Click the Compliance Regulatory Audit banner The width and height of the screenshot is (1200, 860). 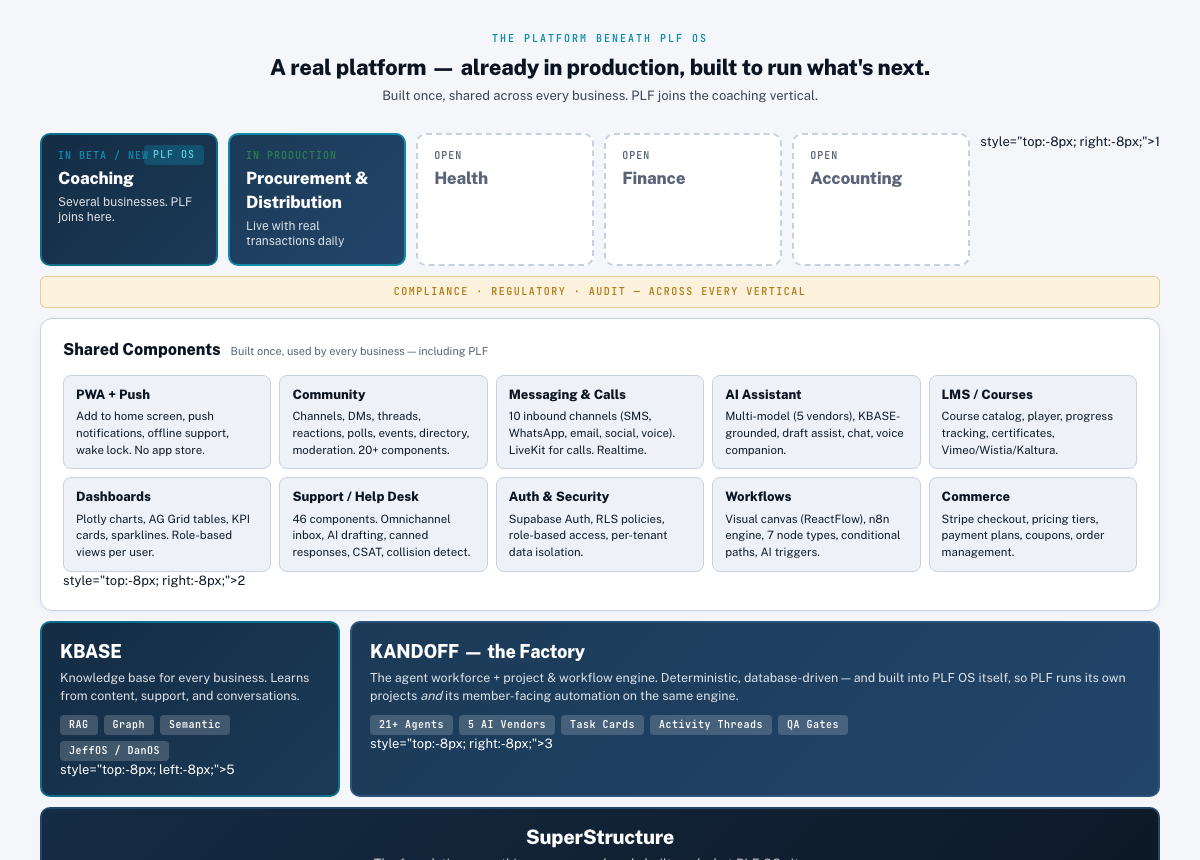[600, 292]
